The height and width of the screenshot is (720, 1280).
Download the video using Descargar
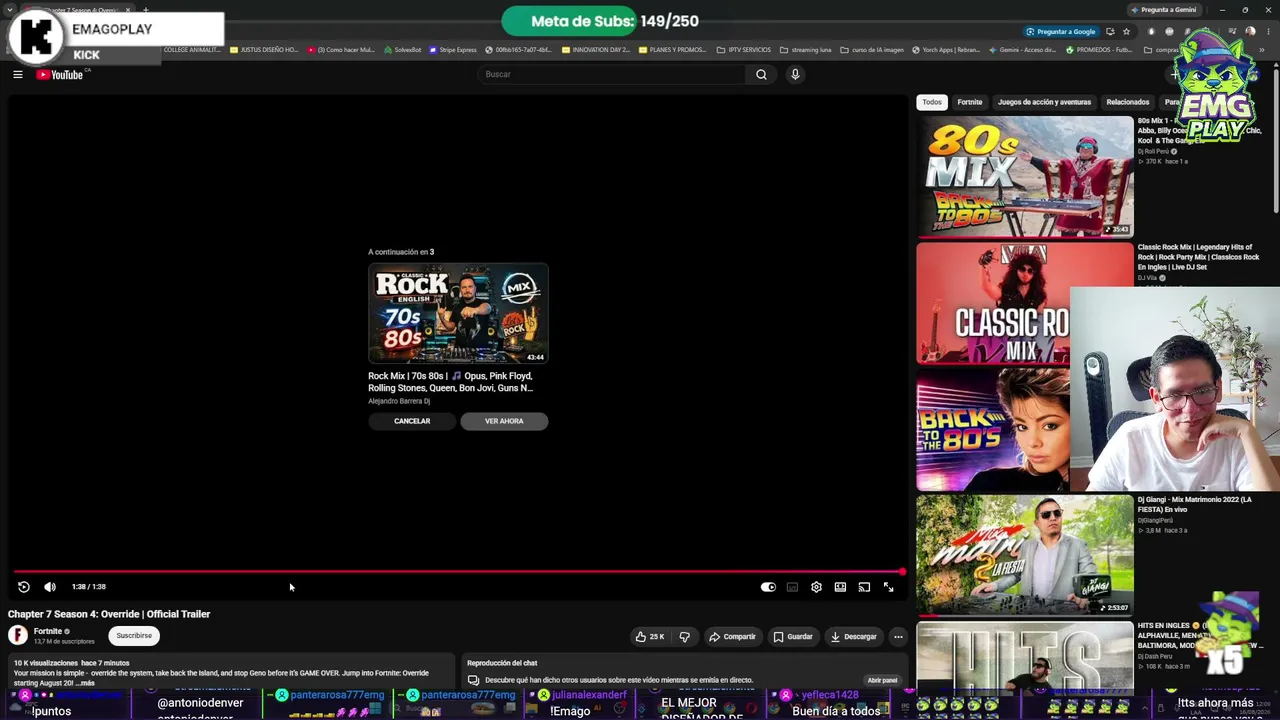[x=853, y=636]
